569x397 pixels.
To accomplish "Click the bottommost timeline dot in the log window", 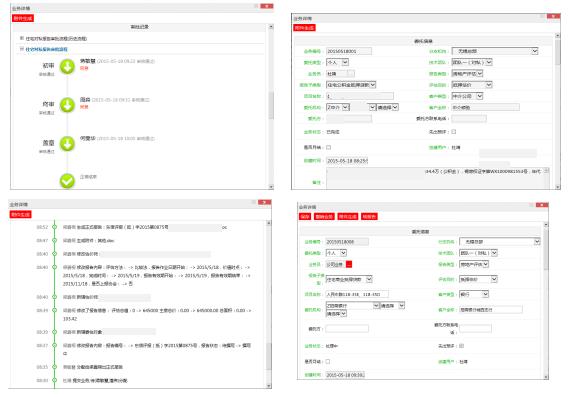I will (x=54, y=380).
